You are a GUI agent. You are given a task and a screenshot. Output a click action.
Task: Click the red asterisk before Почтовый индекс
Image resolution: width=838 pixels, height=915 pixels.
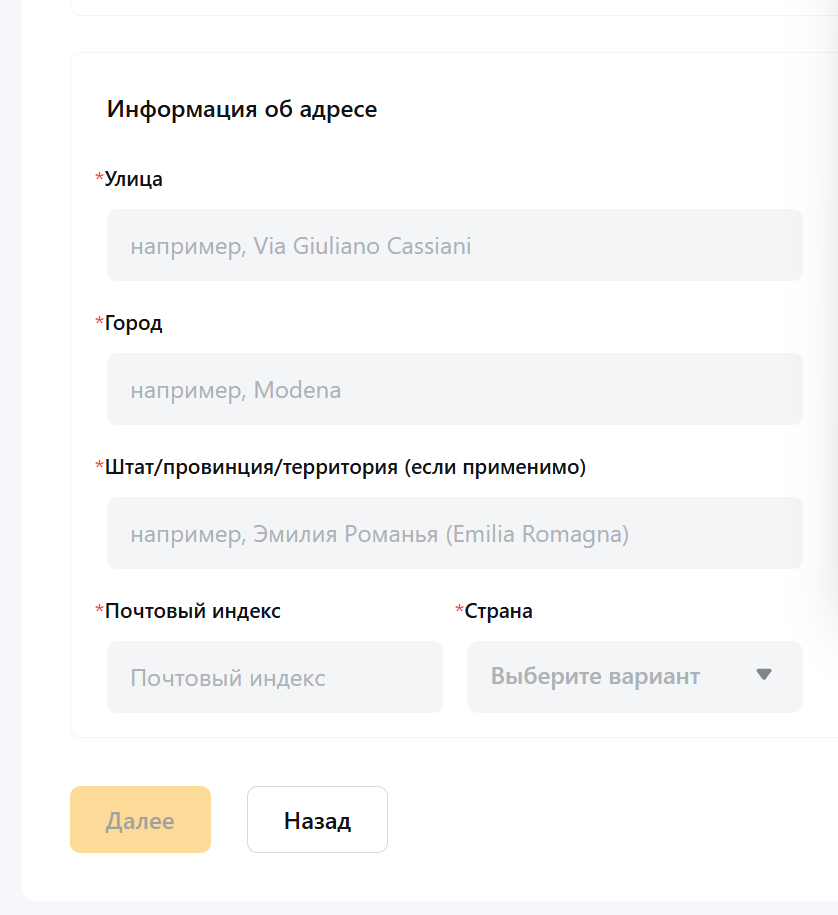tap(99, 610)
